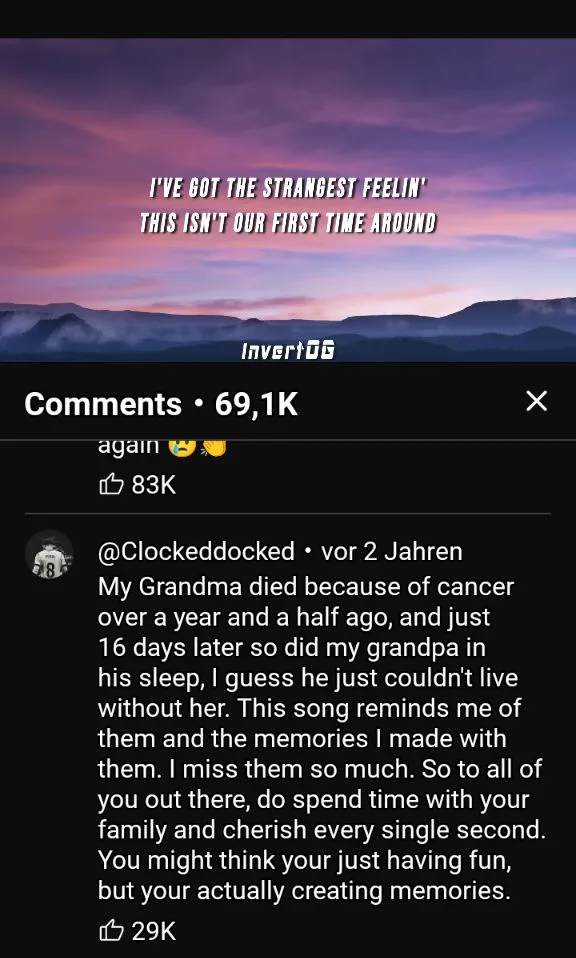Tap the InvertOG watermark in the video
The image size is (576, 958).
[x=288, y=351]
